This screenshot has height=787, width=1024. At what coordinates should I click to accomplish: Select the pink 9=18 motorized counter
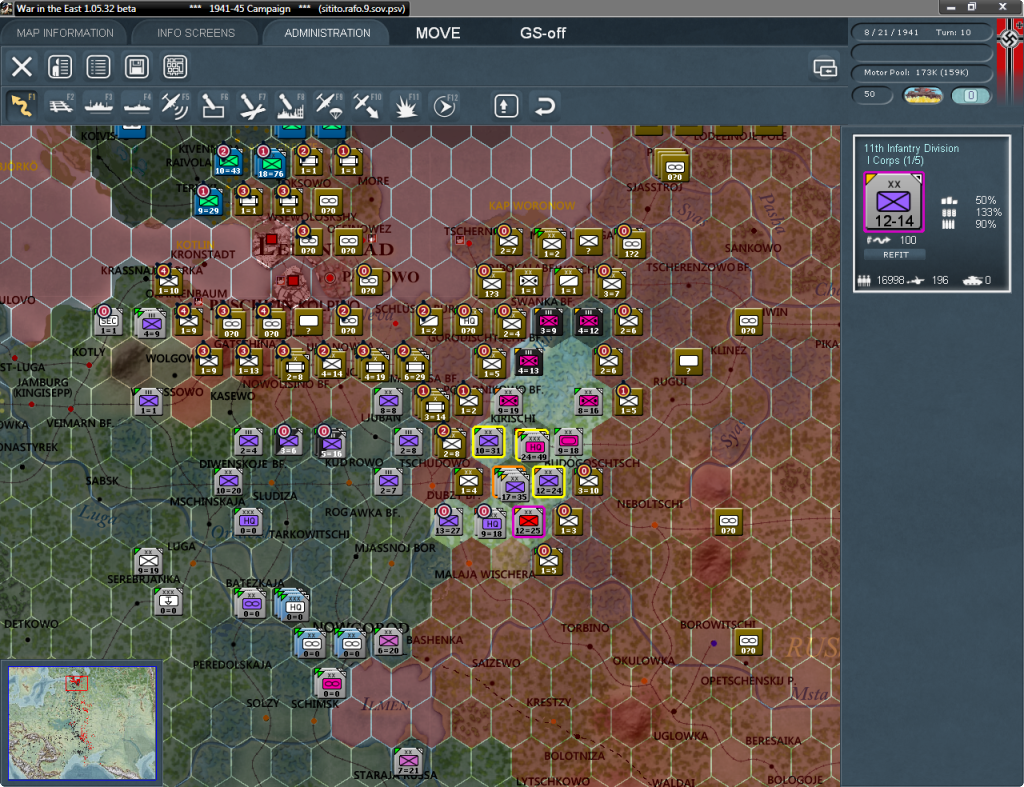point(568,443)
